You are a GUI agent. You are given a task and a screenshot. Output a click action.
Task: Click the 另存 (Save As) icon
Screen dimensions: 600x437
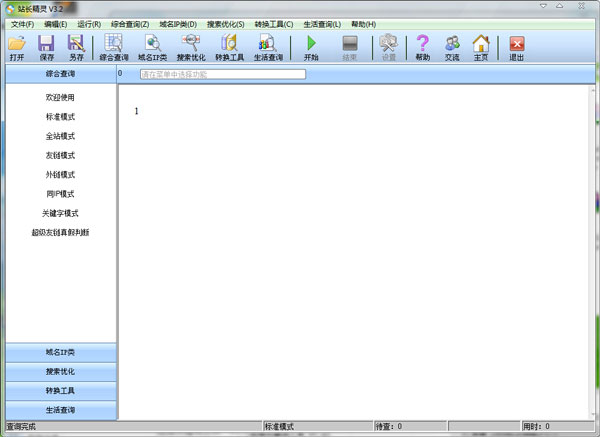point(76,44)
